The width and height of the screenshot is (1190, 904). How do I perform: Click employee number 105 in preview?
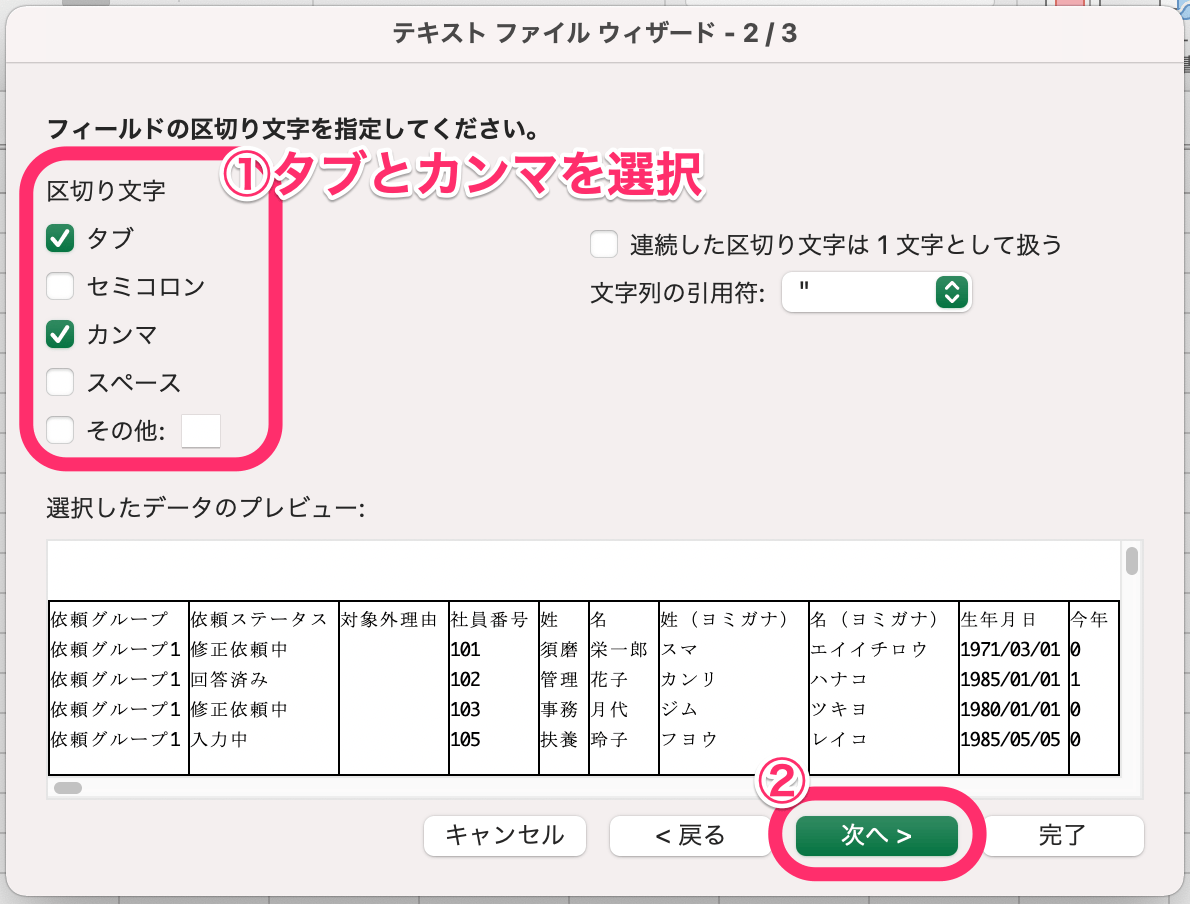pos(465,739)
